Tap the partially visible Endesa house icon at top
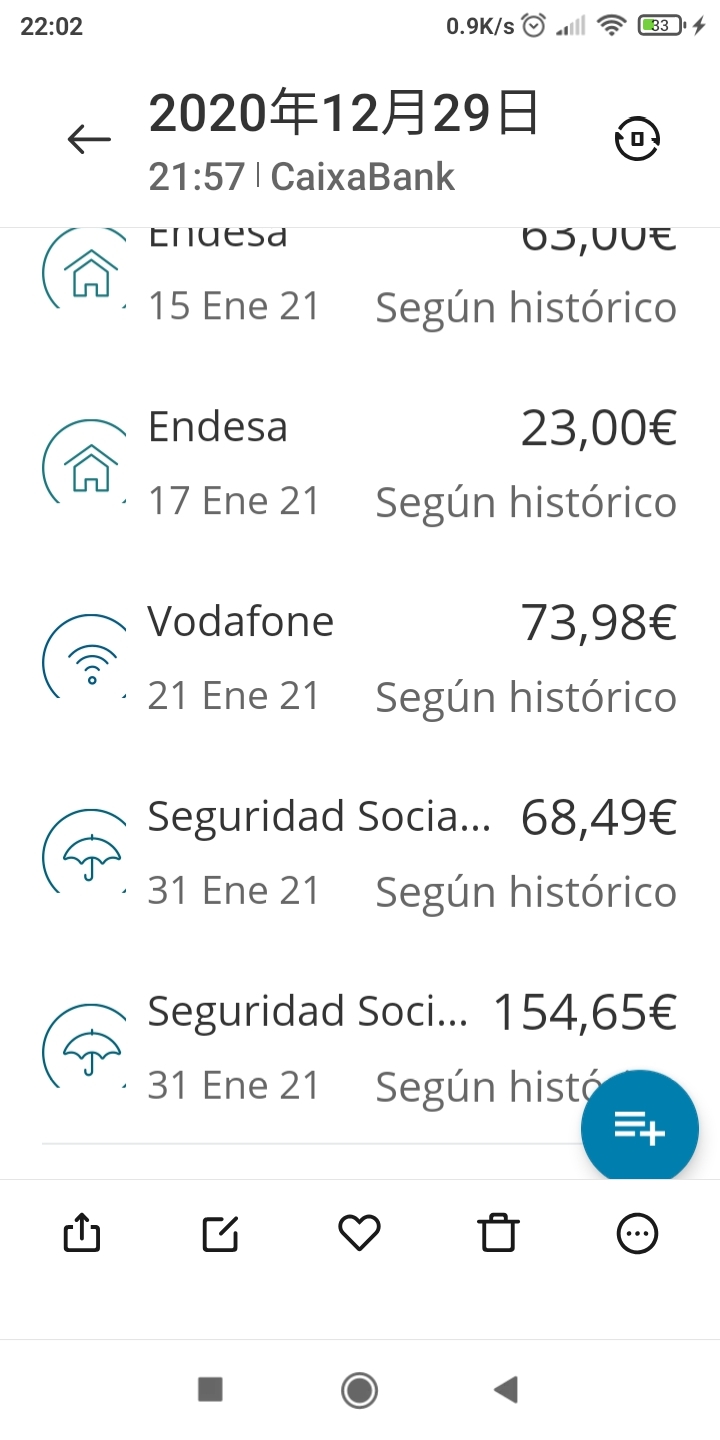The height and width of the screenshot is (1440, 720). click(x=90, y=272)
